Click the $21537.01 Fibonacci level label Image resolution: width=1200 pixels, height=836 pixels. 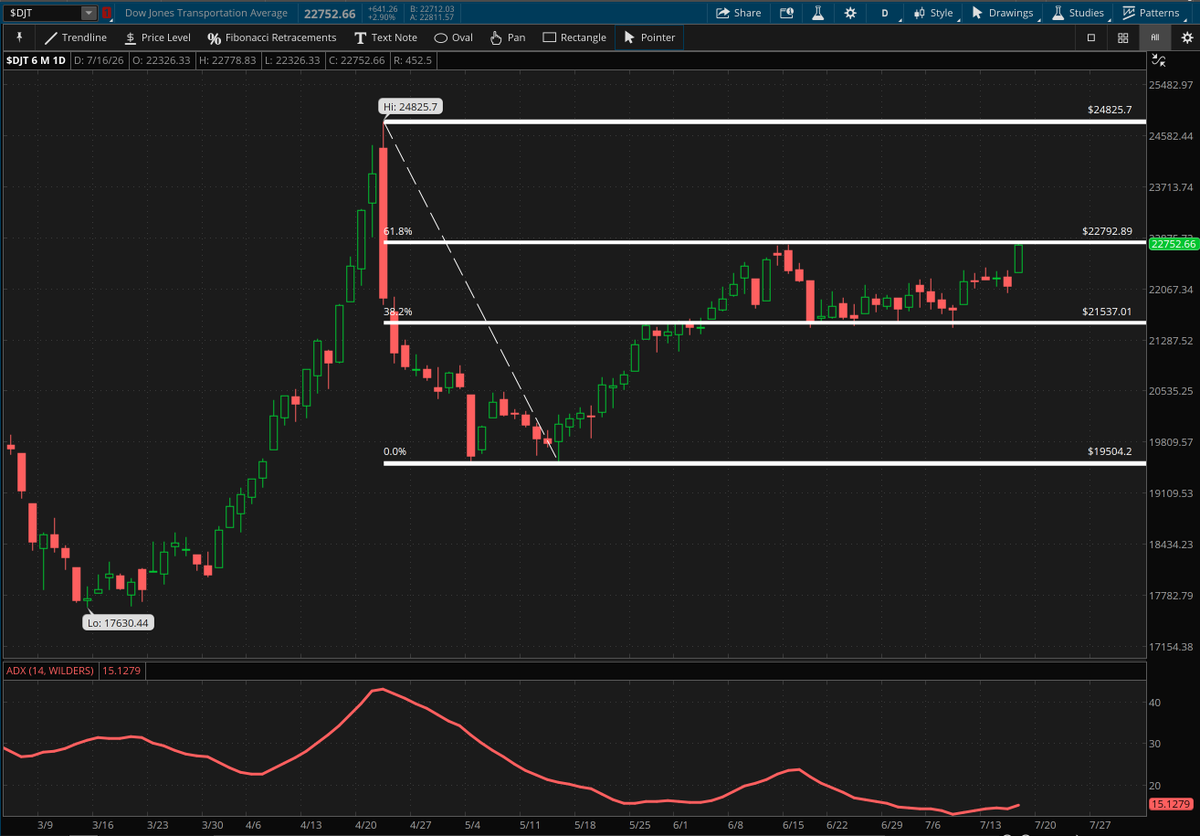pyautogui.click(x=1107, y=311)
